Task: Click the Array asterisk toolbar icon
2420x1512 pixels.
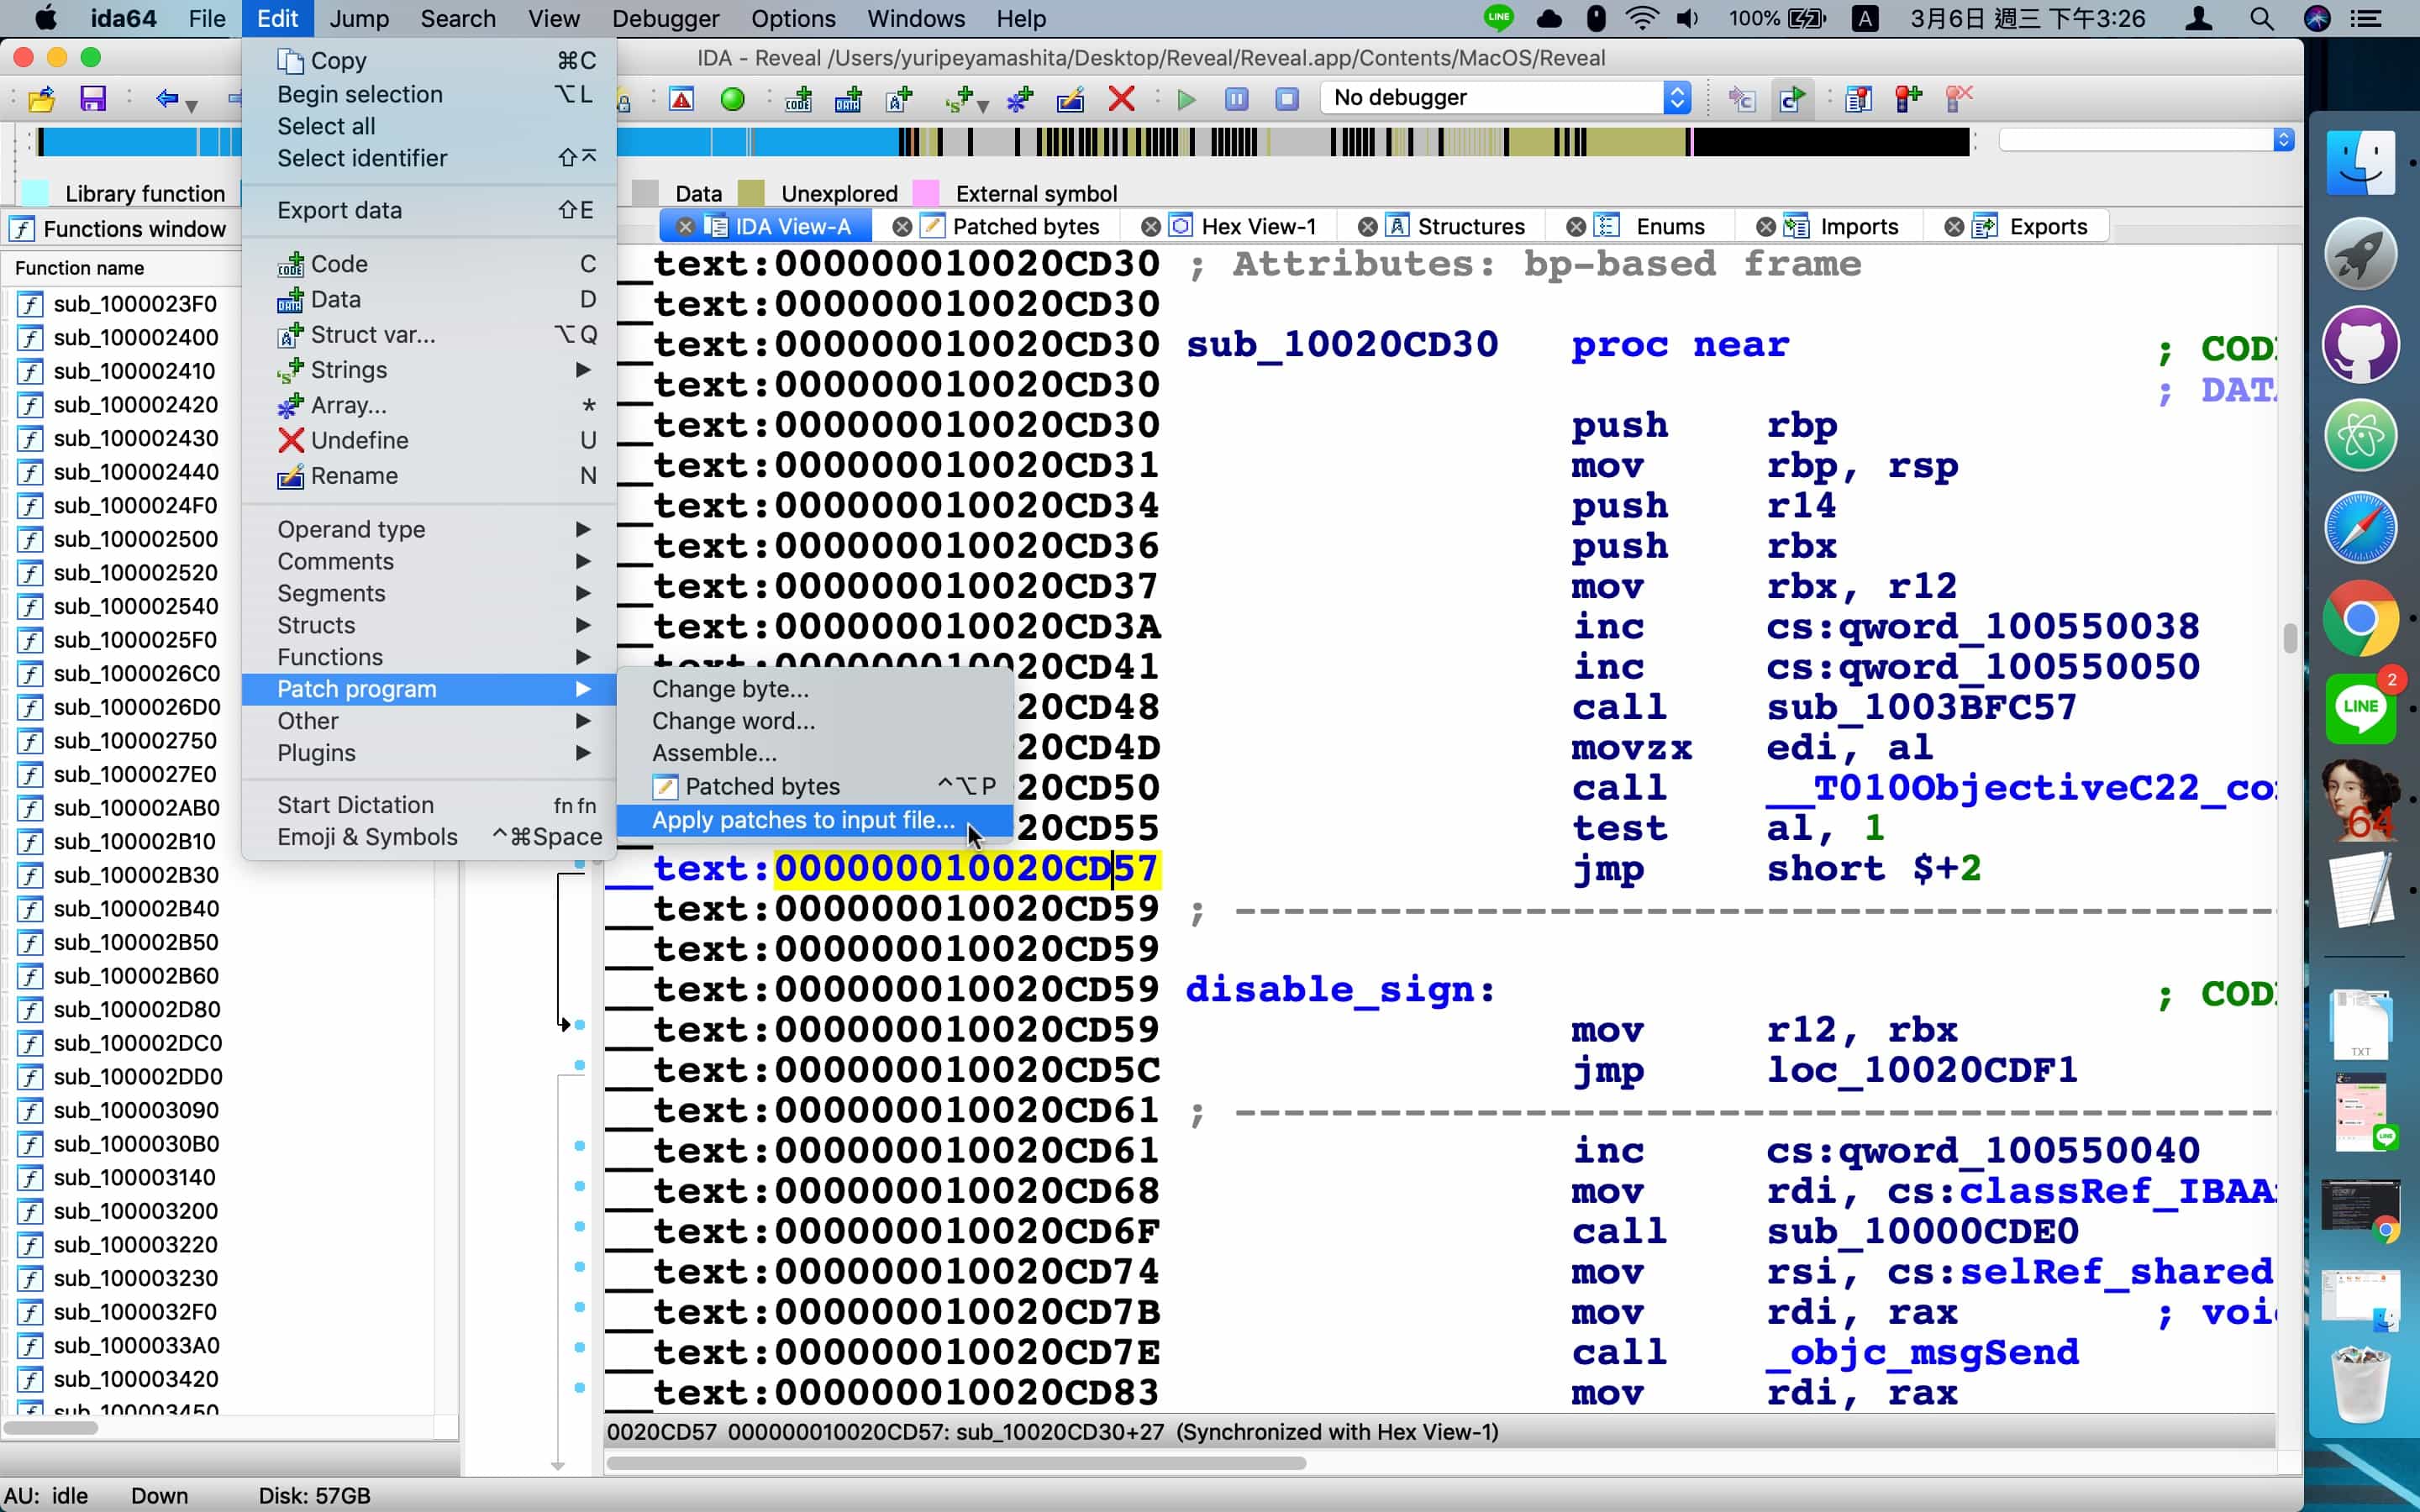Action: click(1019, 98)
